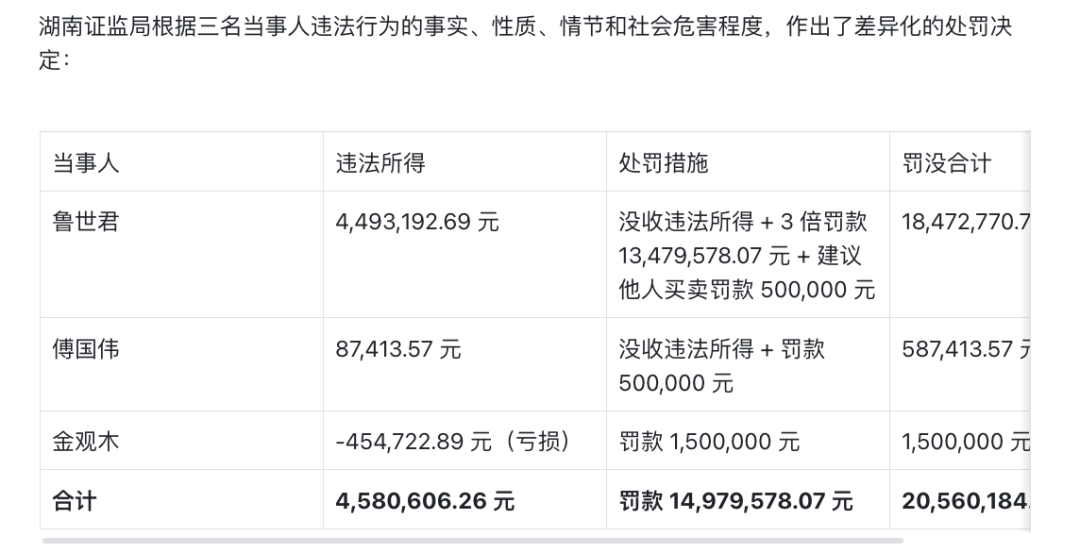Select the 87,413.57 元 cell
The width and height of the screenshot is (1080, 553).
pos(399,349)
